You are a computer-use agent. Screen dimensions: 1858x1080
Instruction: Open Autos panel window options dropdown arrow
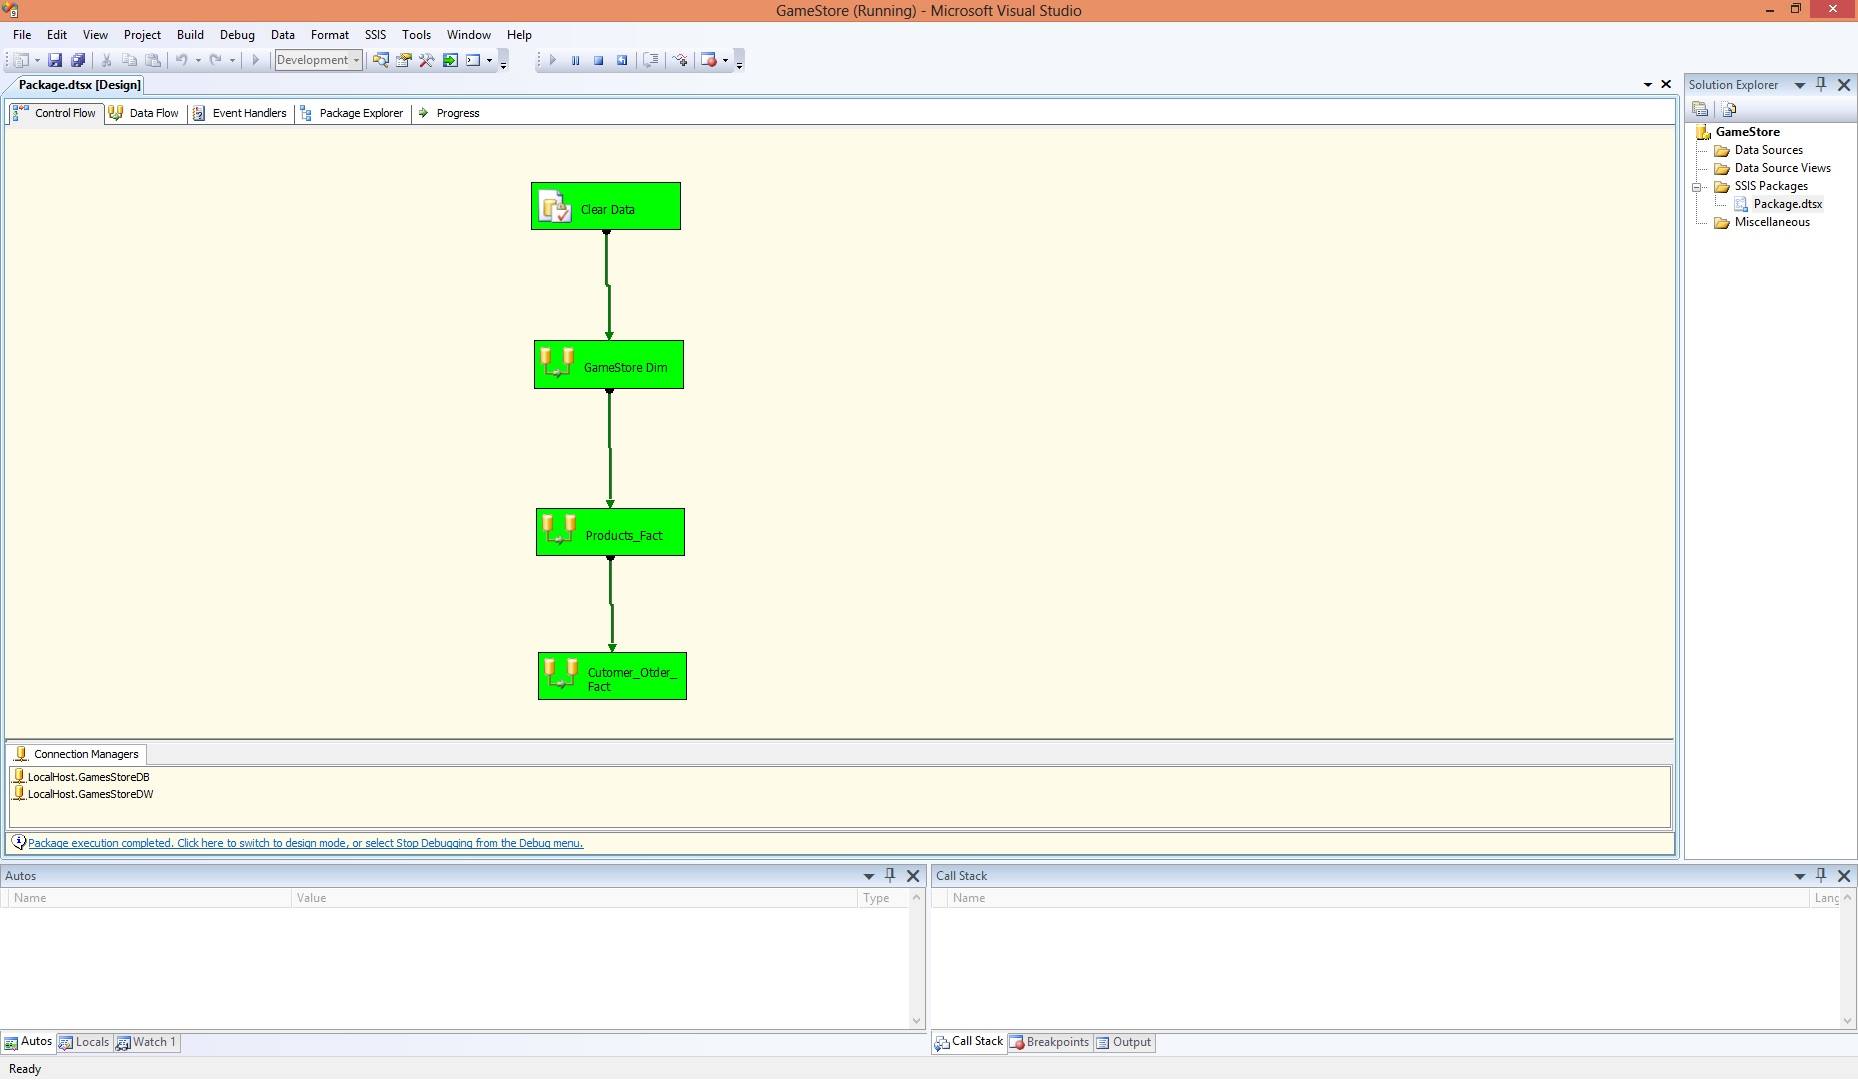(x=868, y=876)
